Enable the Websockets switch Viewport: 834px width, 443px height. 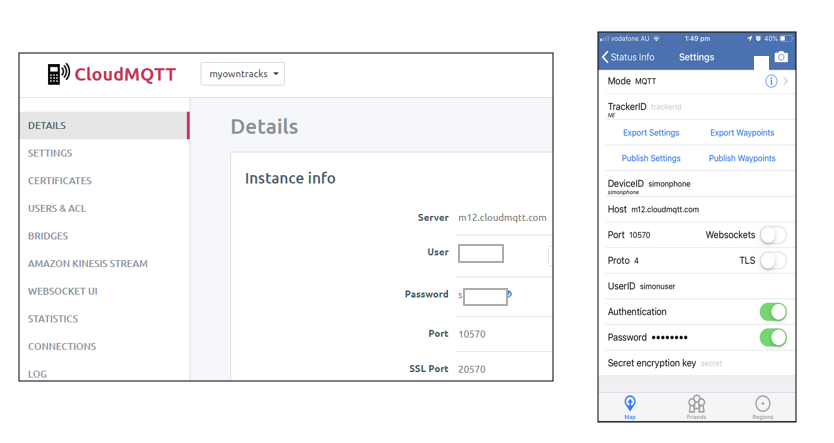coord(773,235)
